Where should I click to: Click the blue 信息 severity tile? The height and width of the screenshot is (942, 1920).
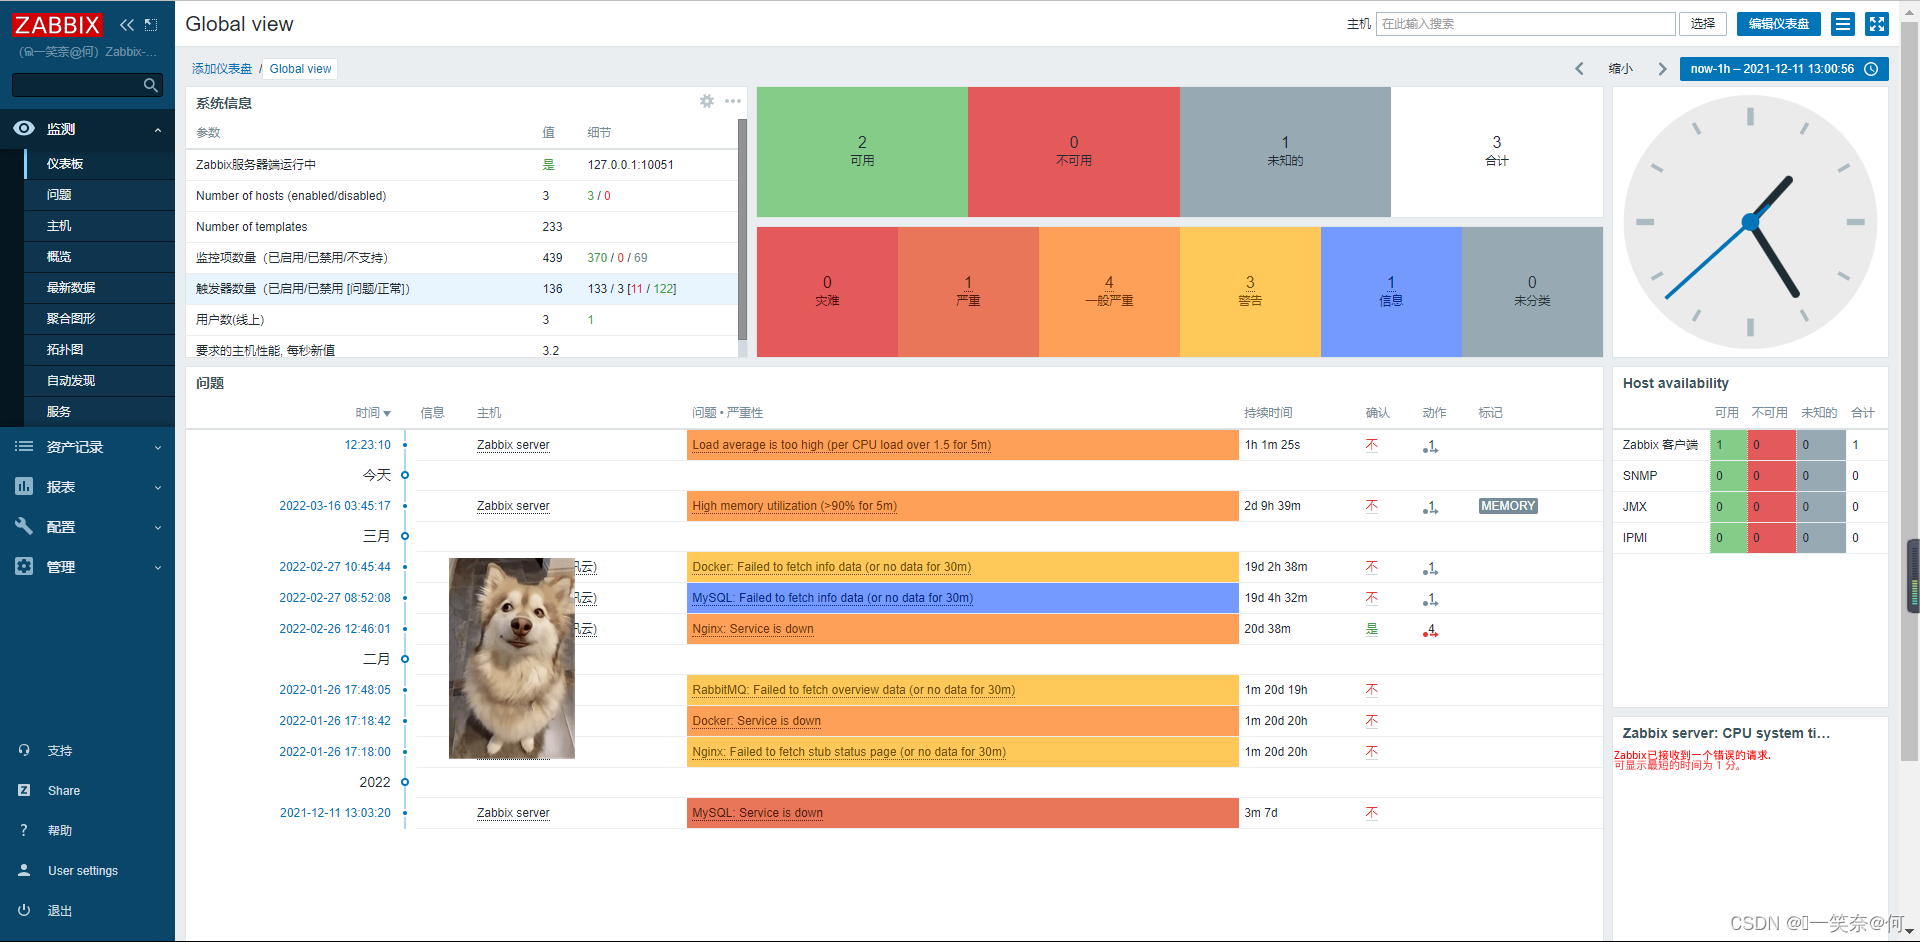tap(1391, 292)
